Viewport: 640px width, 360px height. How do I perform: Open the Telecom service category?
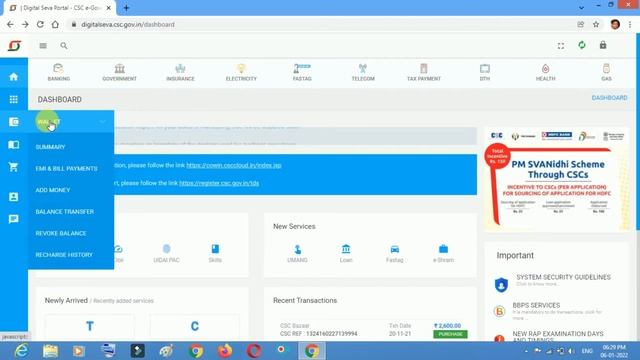[x=363, y=72]
